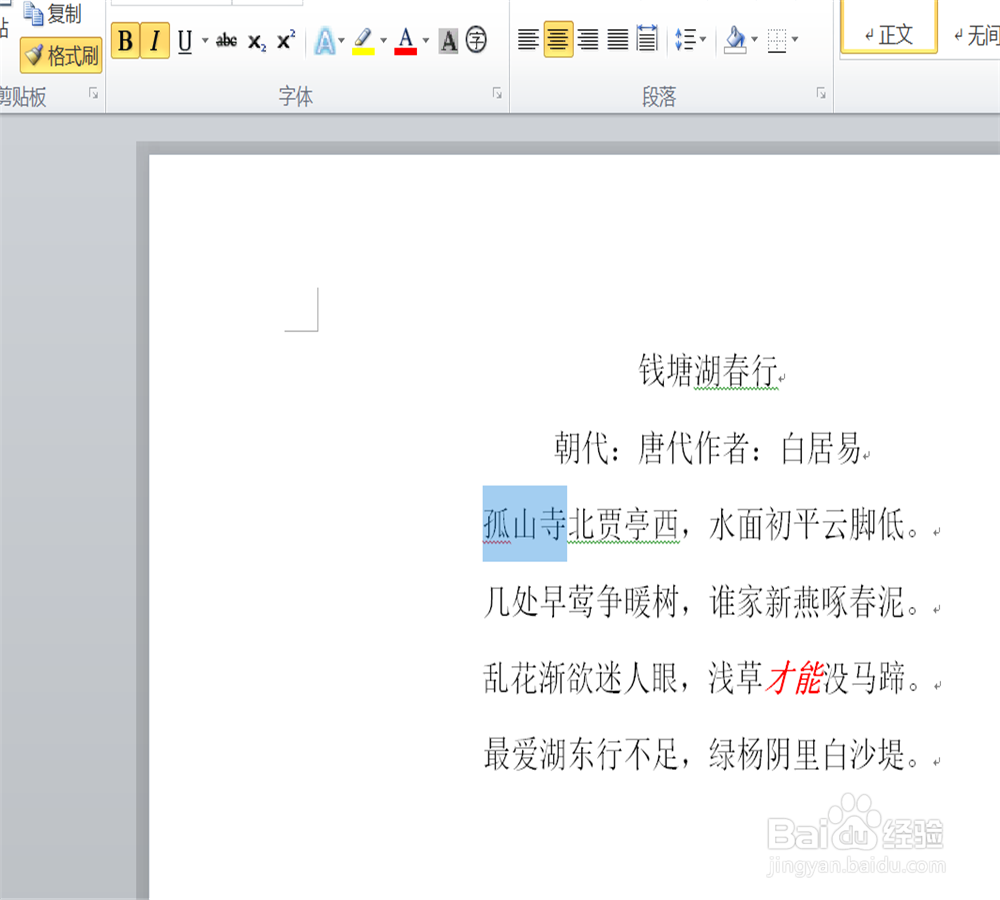Toggle underline on the selection
The height and width of the screenshot is (900, 1000).
click(x=184, y=40)
